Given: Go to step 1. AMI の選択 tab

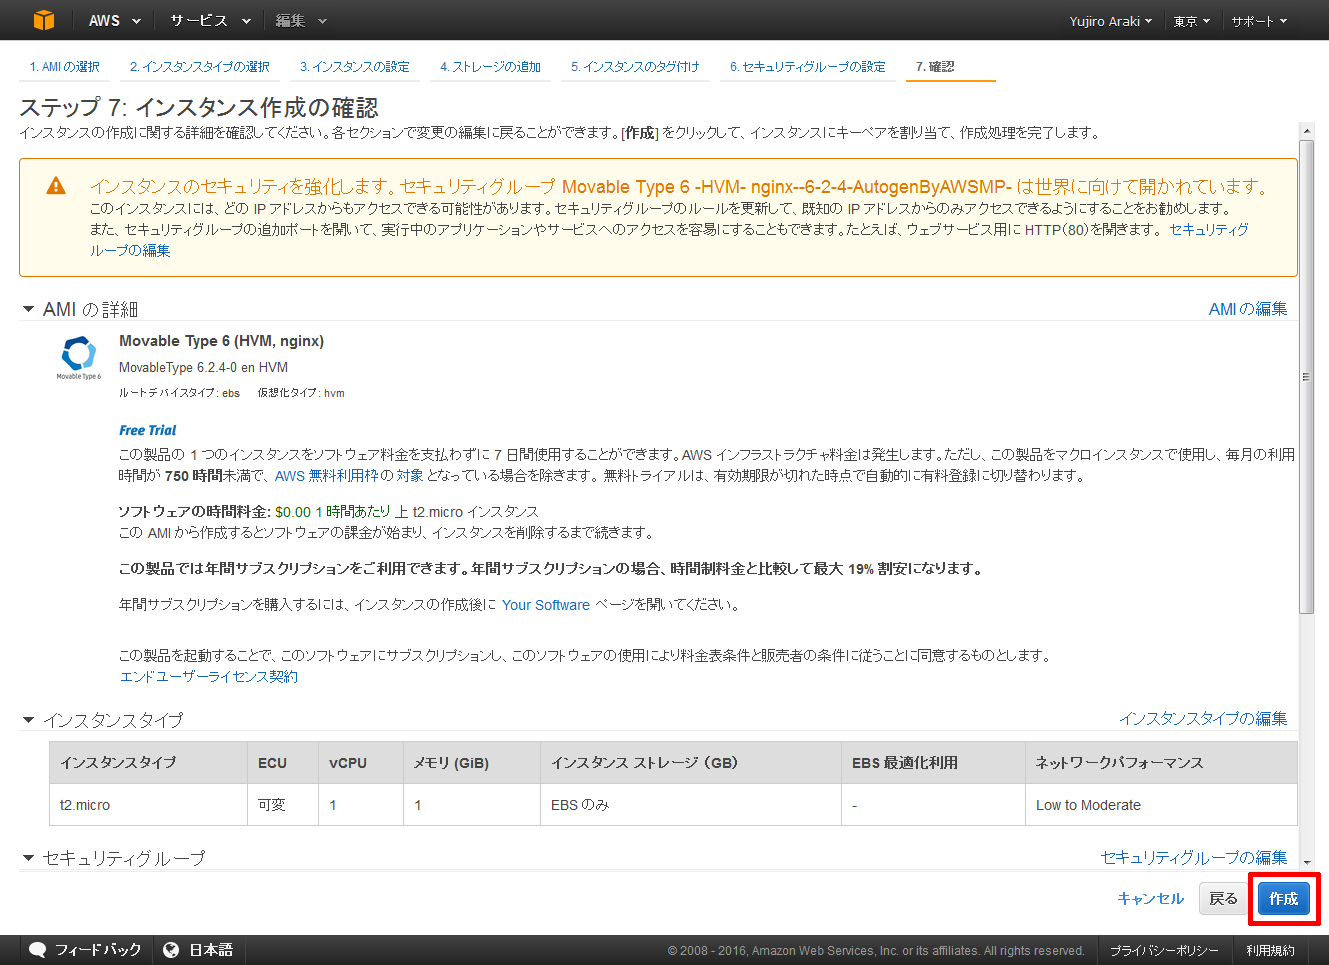Looking at the screenshot, I should tap(65, 67).
